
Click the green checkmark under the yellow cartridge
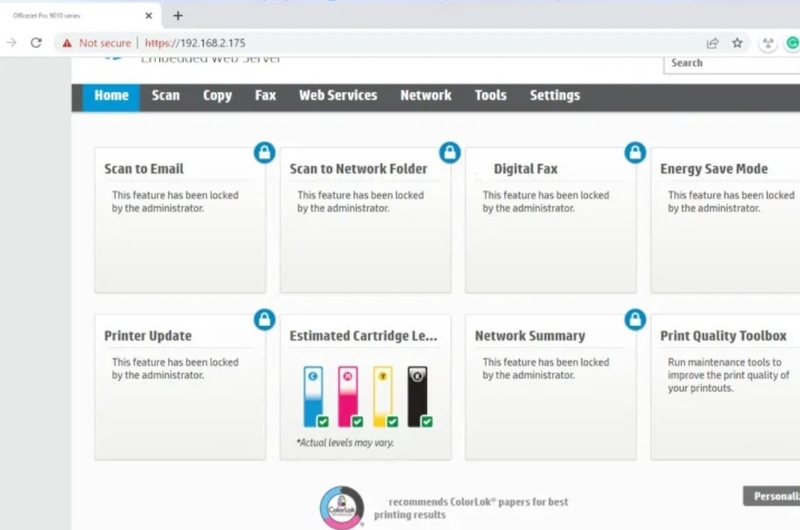392,422
